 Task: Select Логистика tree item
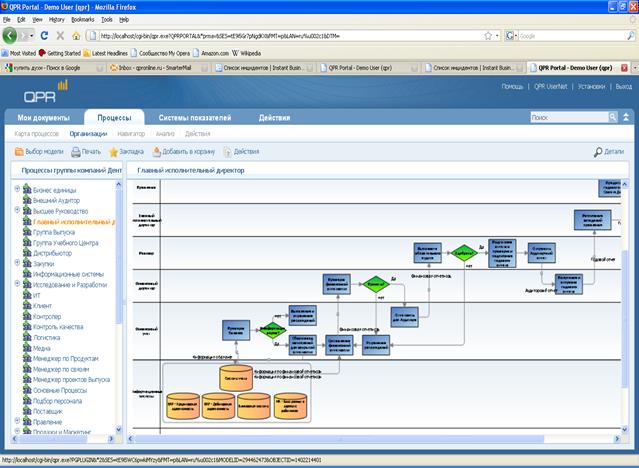pyautogui.click(x=46, y=337)
